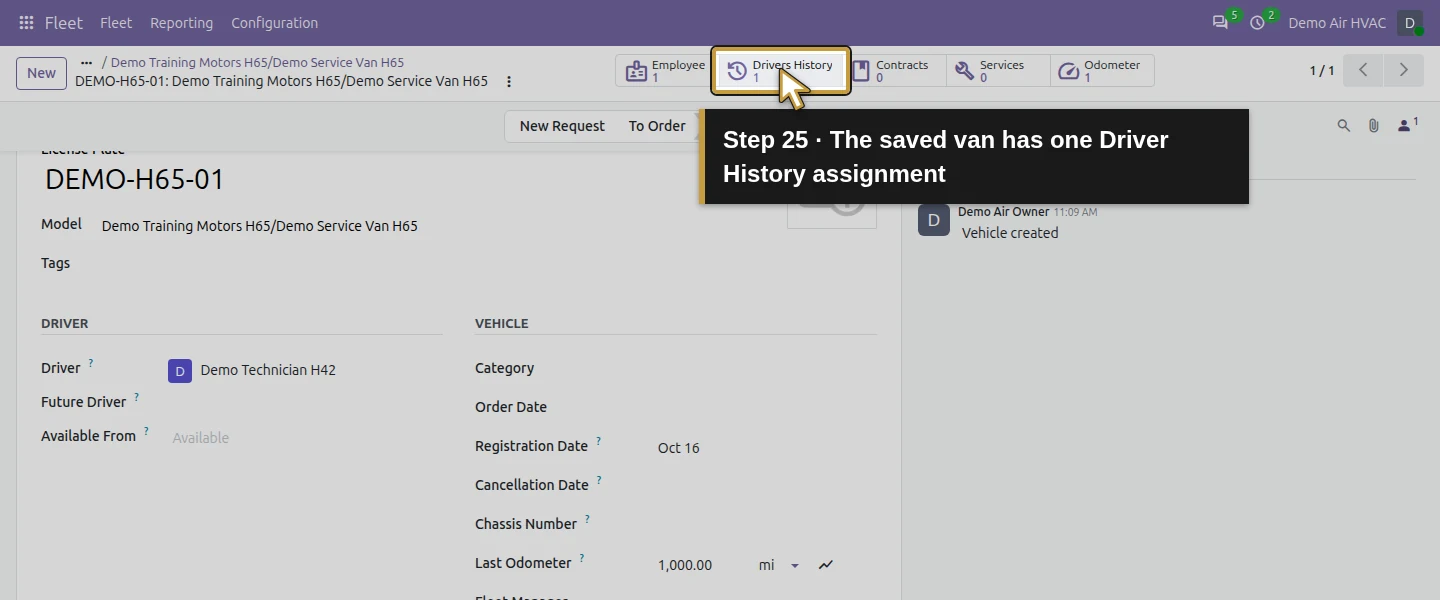Show help tooltip for Last Odometer
Viewport: 1440px width, 600px height.
coord(581,558)
